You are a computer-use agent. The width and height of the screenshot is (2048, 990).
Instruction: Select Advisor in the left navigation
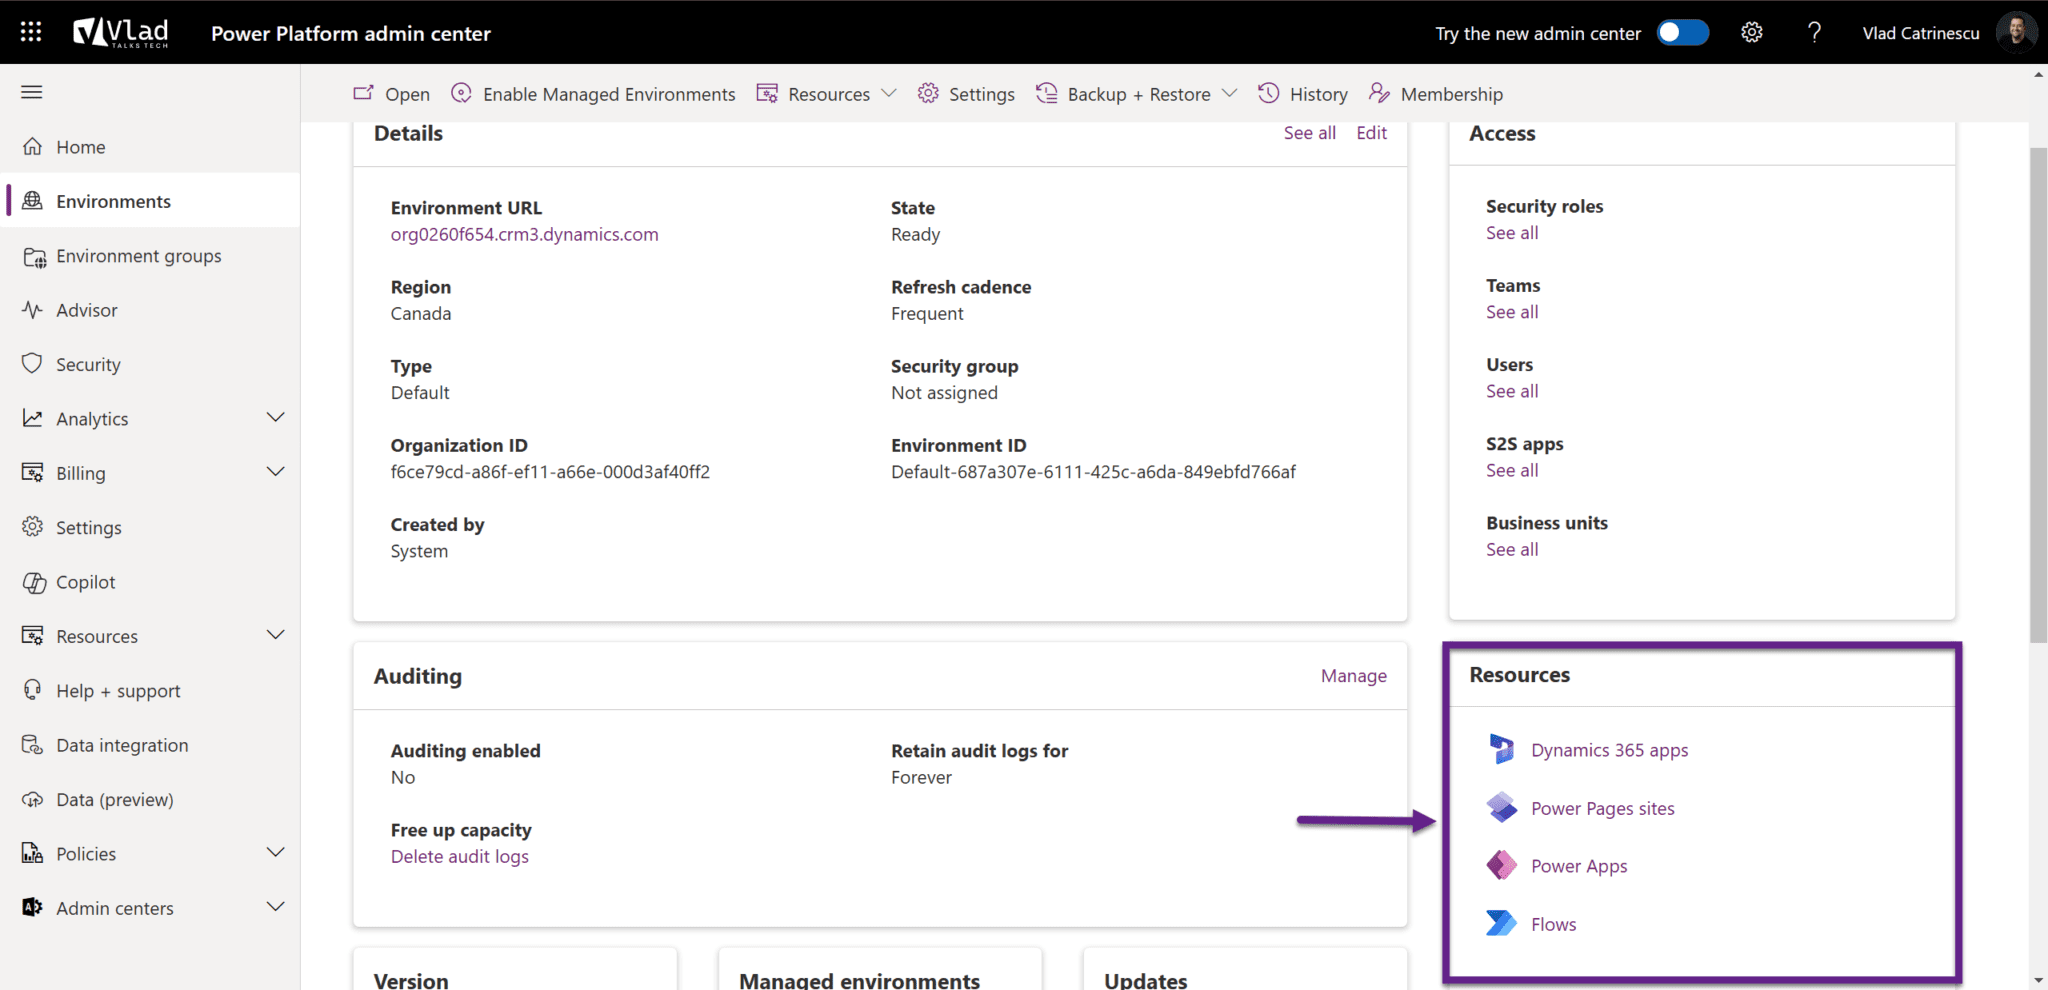coord(86,309)
